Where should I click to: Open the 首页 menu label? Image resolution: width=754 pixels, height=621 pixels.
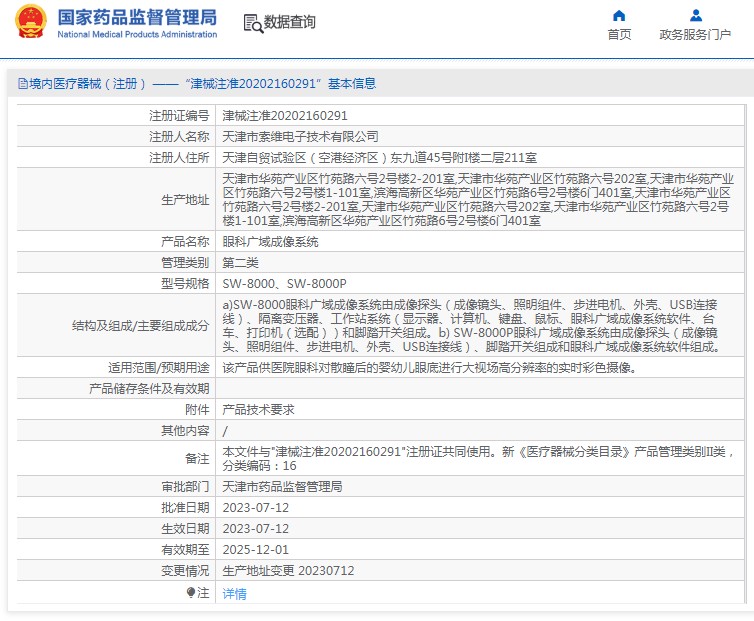click(619, 35)
